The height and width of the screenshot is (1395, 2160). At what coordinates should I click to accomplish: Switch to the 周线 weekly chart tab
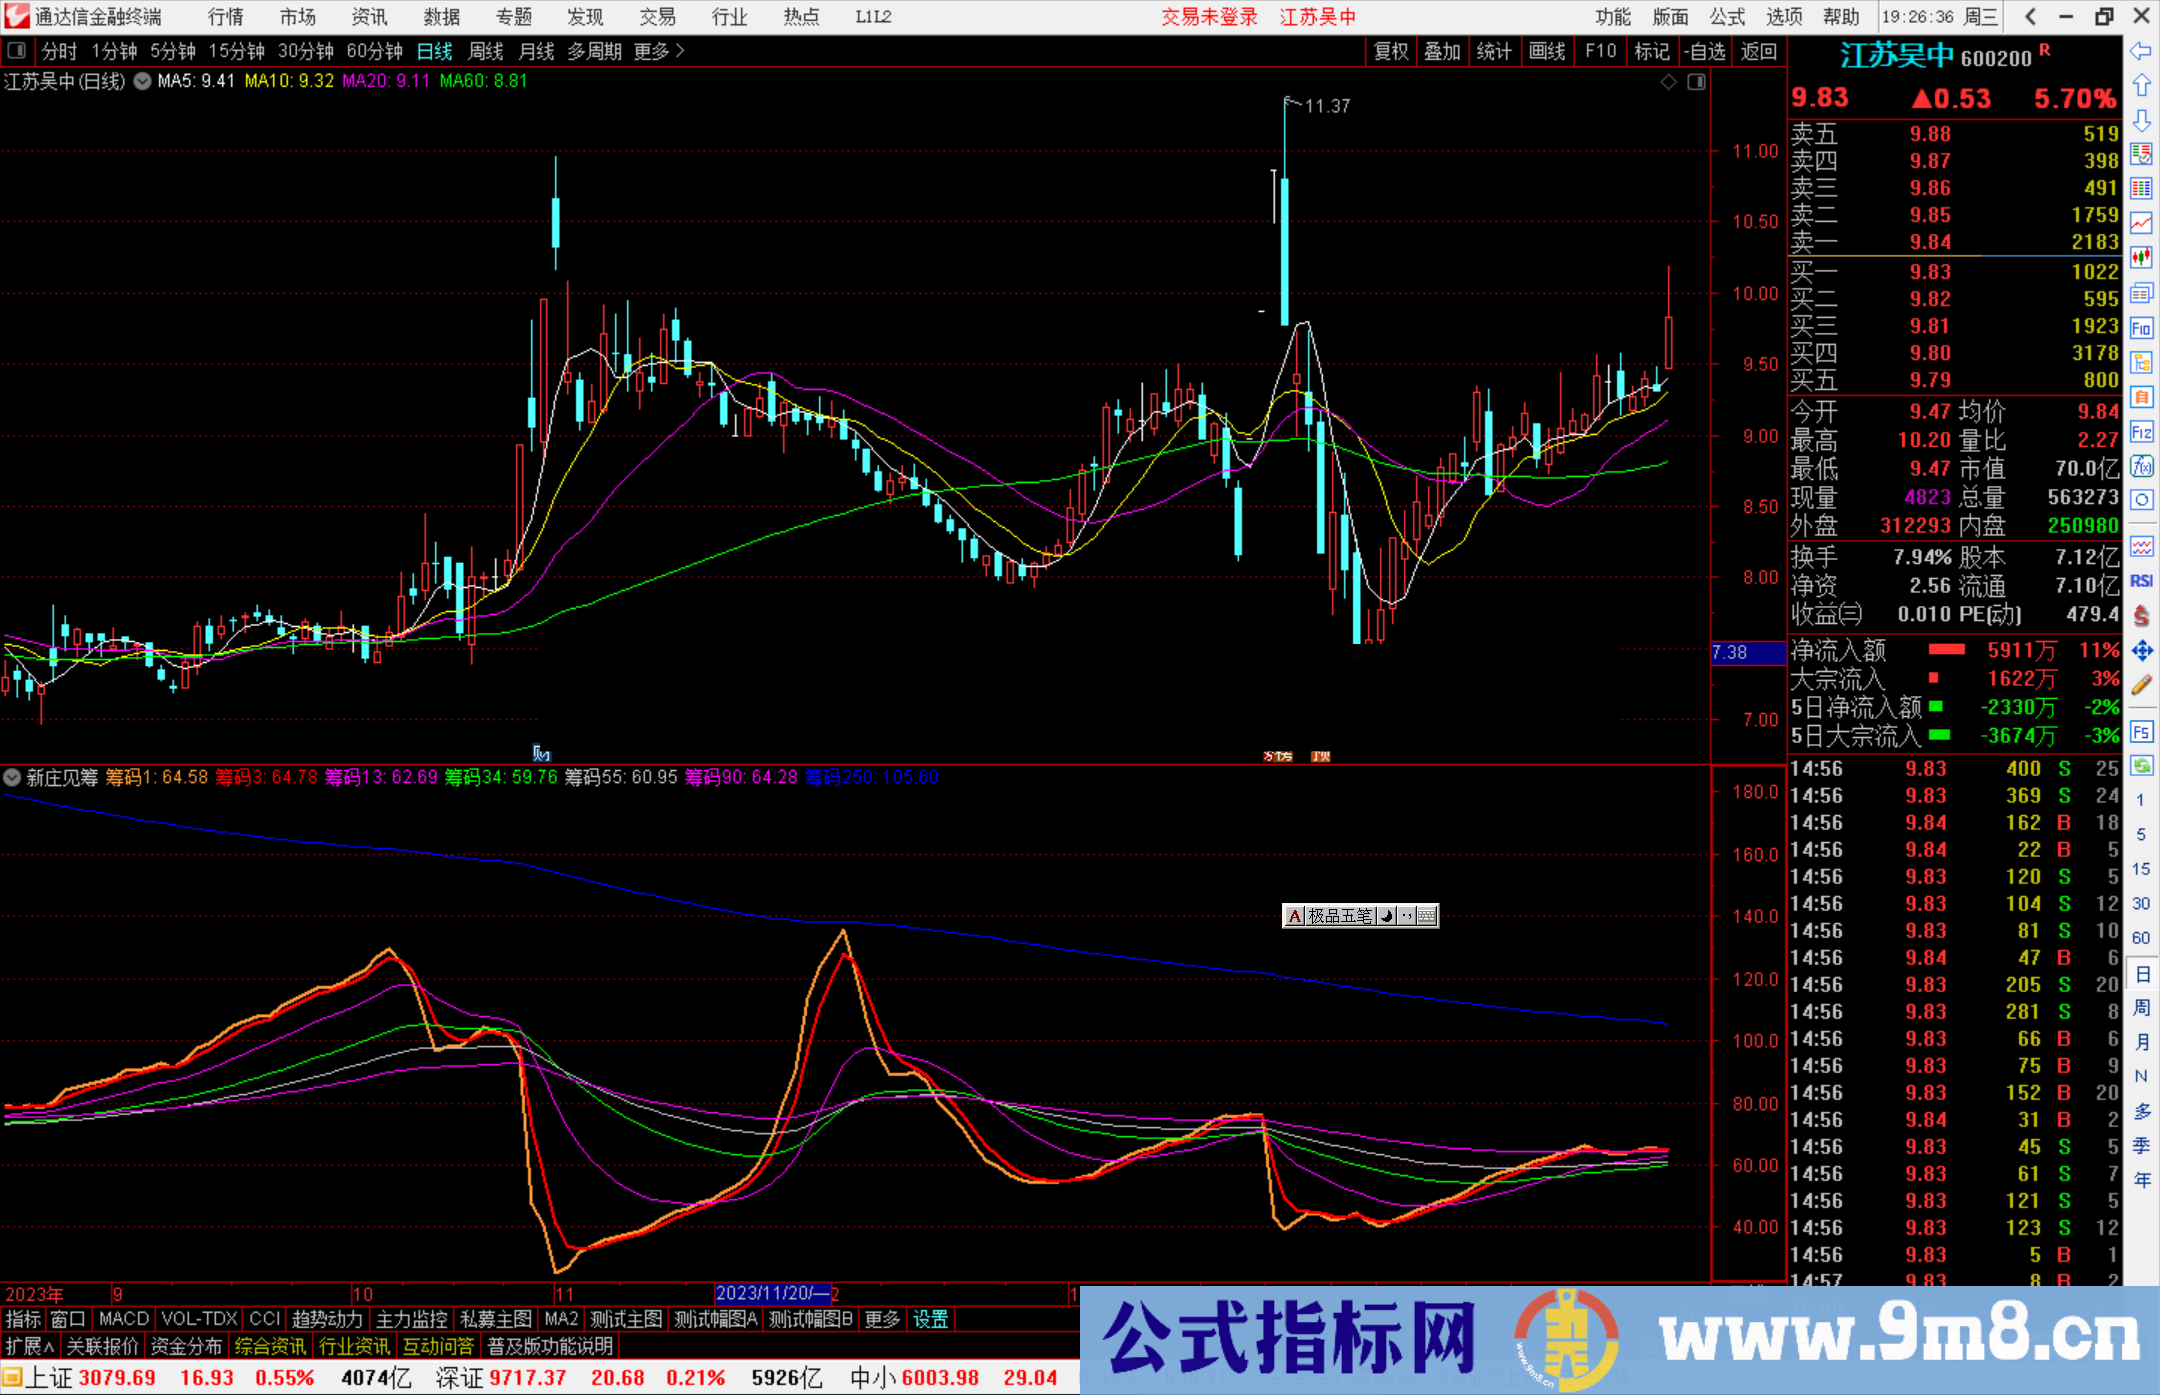point(485,51)
